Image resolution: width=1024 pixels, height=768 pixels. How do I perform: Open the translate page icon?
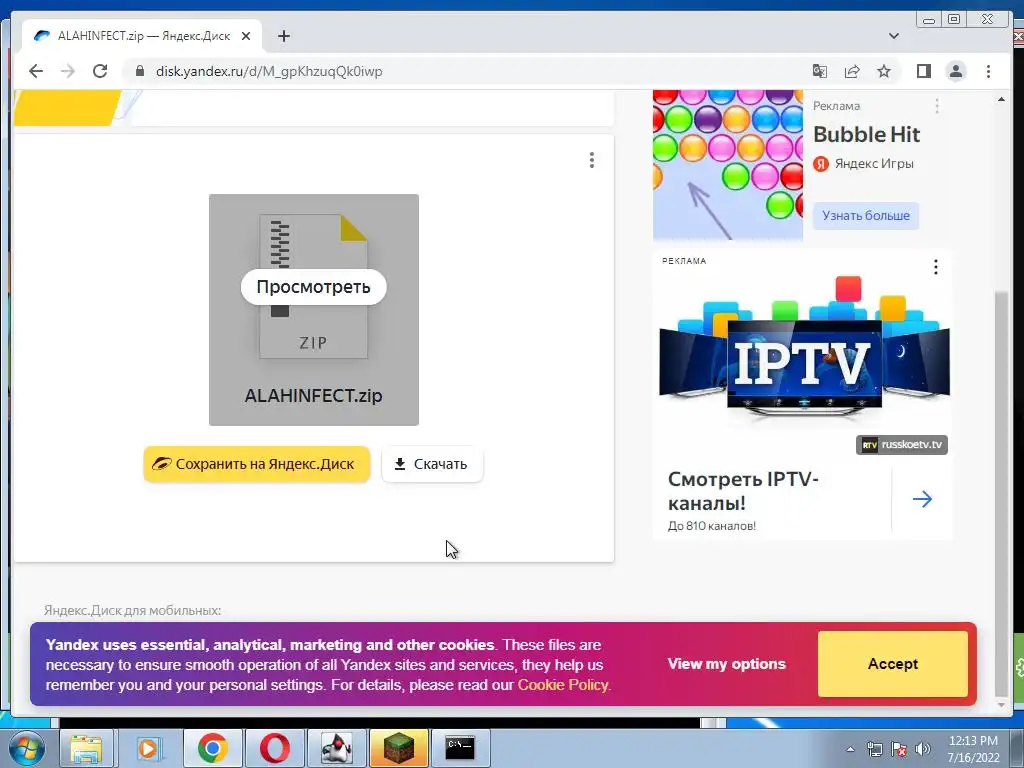click(820, 71)
